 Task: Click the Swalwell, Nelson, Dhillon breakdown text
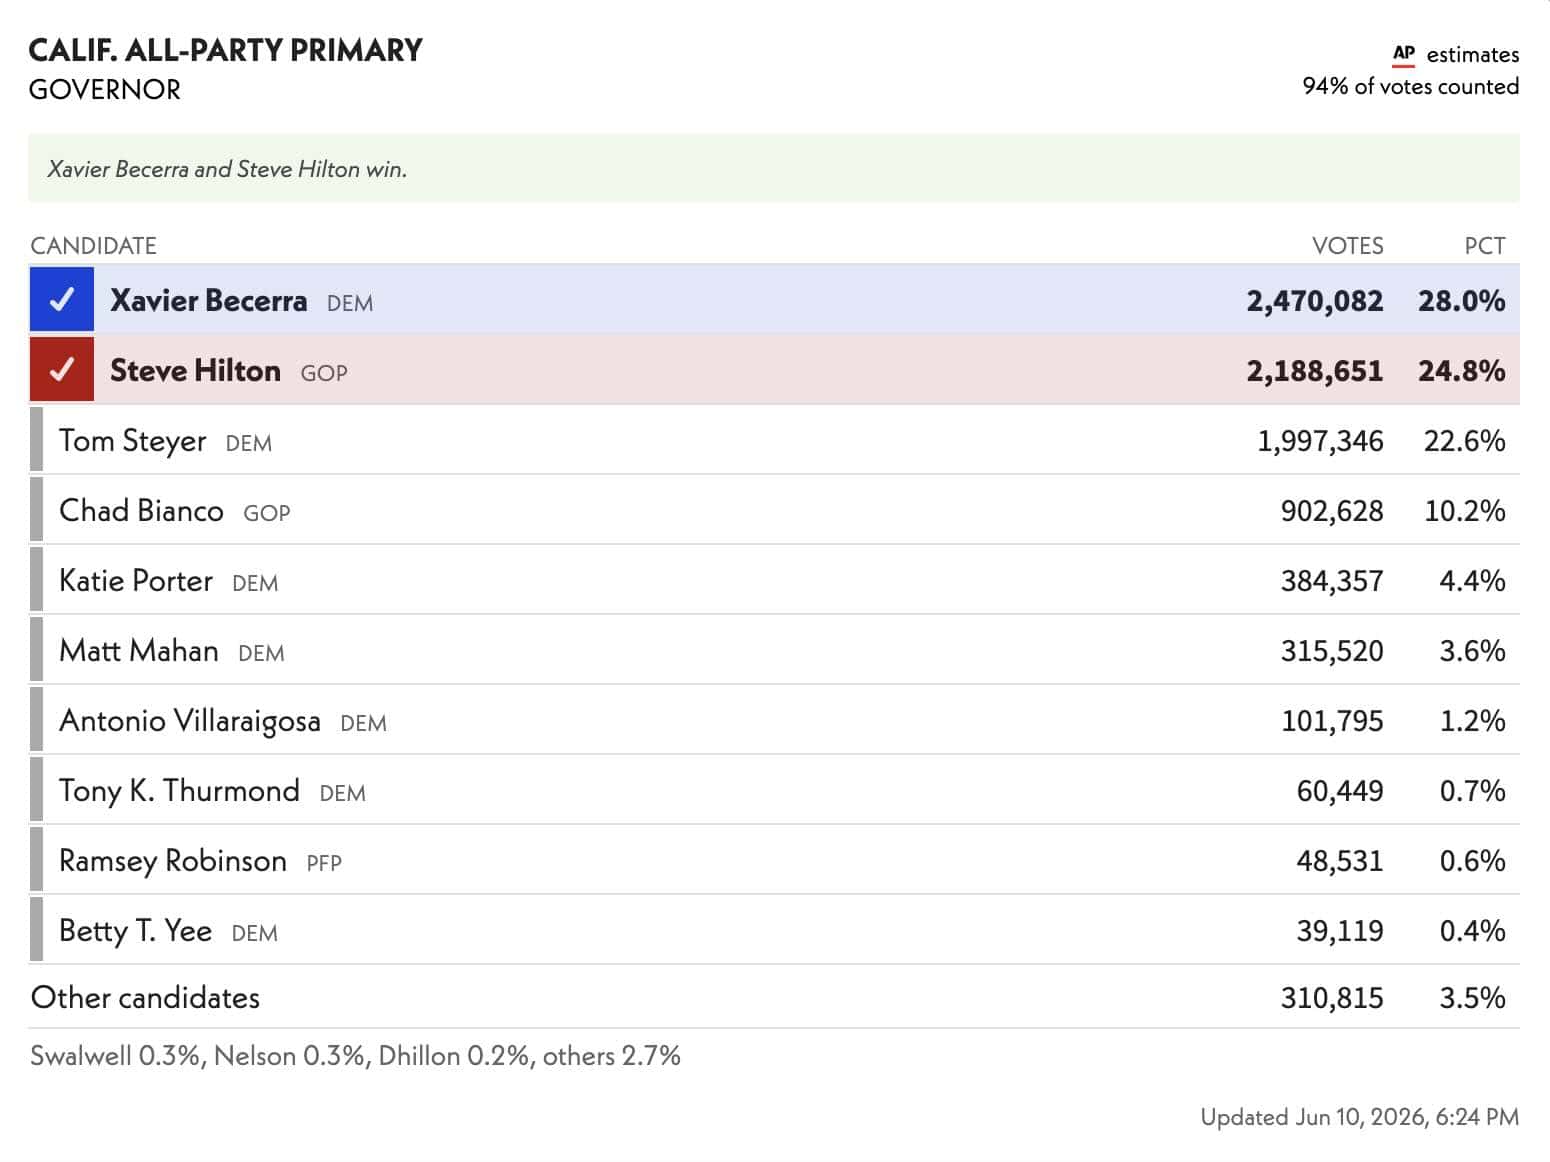point(355,1056)
